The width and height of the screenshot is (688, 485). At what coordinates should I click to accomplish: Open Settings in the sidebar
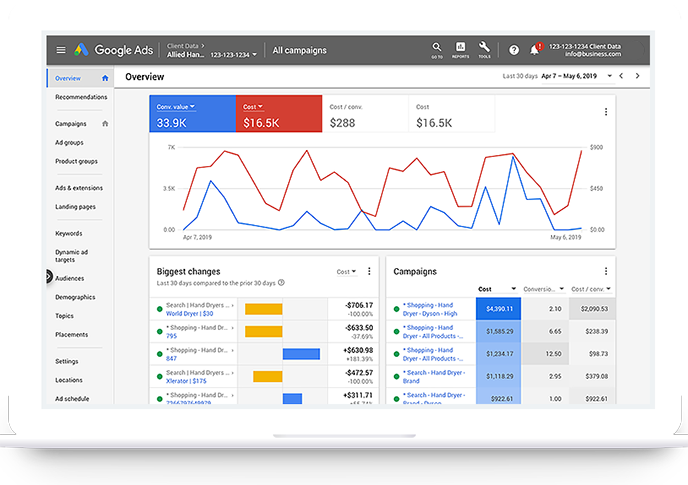(x=67, y=361)
